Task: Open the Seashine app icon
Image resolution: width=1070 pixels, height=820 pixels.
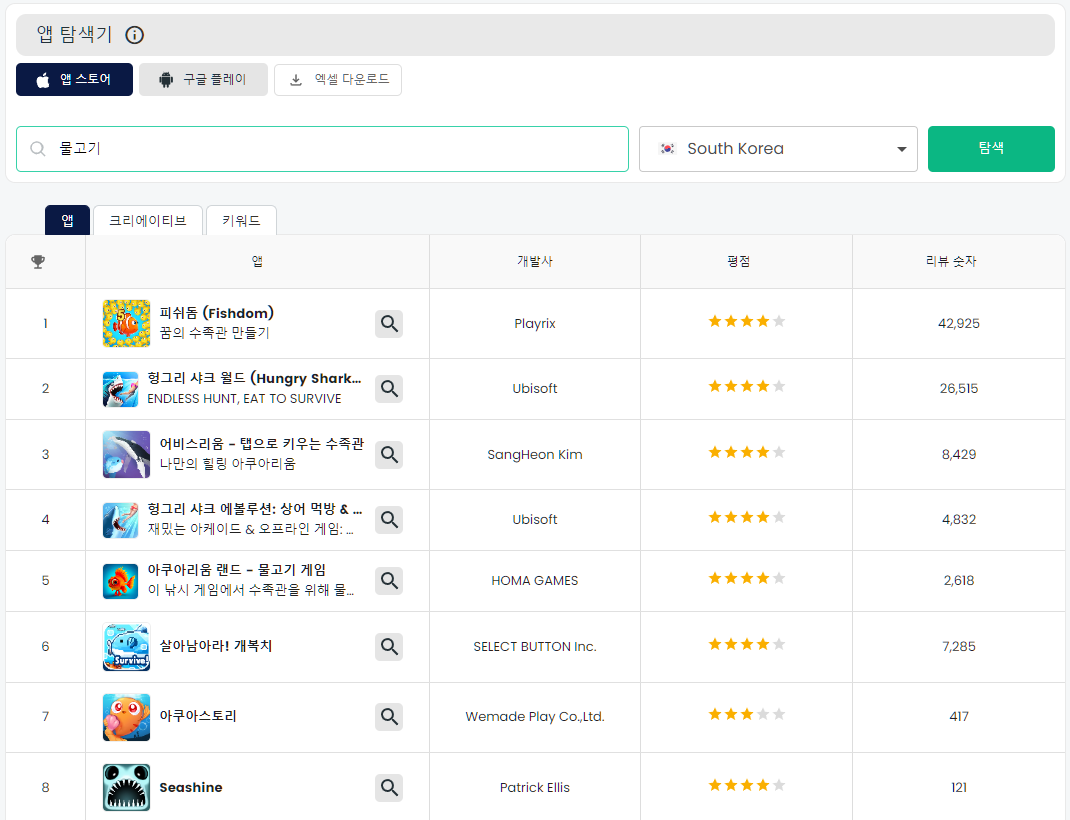Action: [126, 787]
